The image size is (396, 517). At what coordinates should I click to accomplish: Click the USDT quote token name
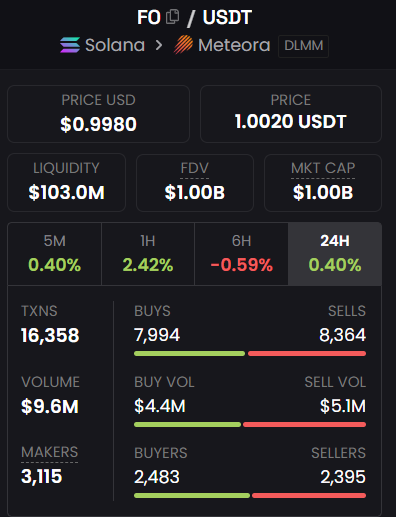(227, 17)
